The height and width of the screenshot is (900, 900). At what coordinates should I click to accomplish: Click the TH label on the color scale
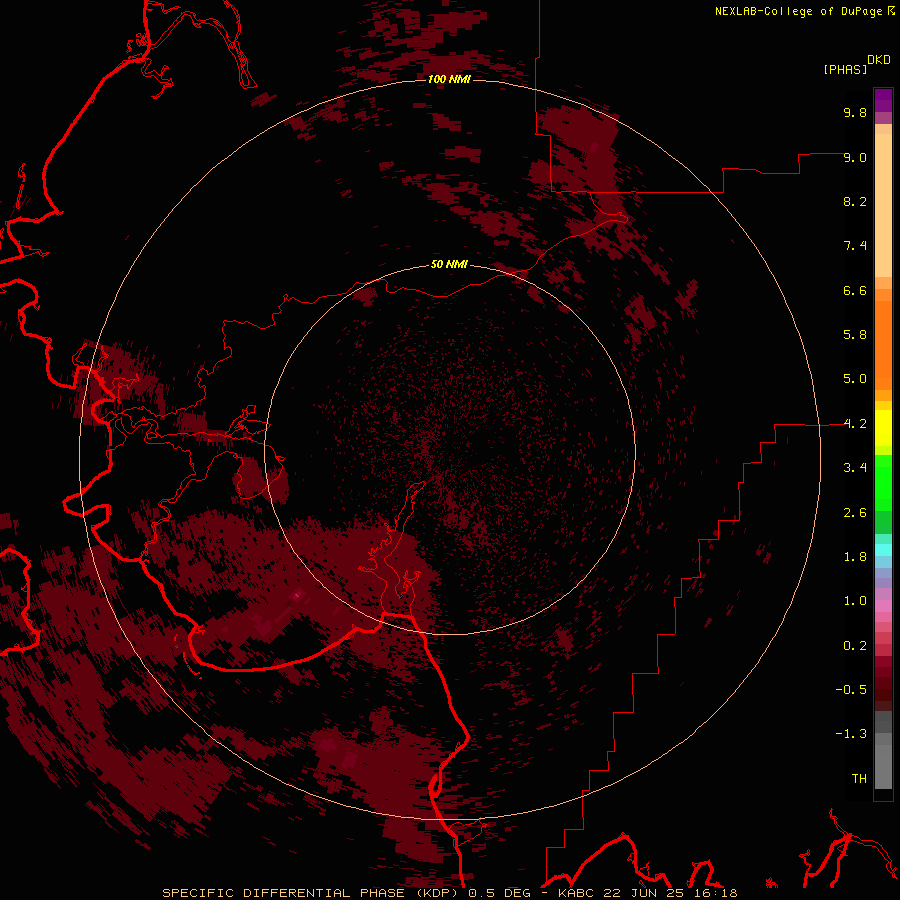[859, 779]
